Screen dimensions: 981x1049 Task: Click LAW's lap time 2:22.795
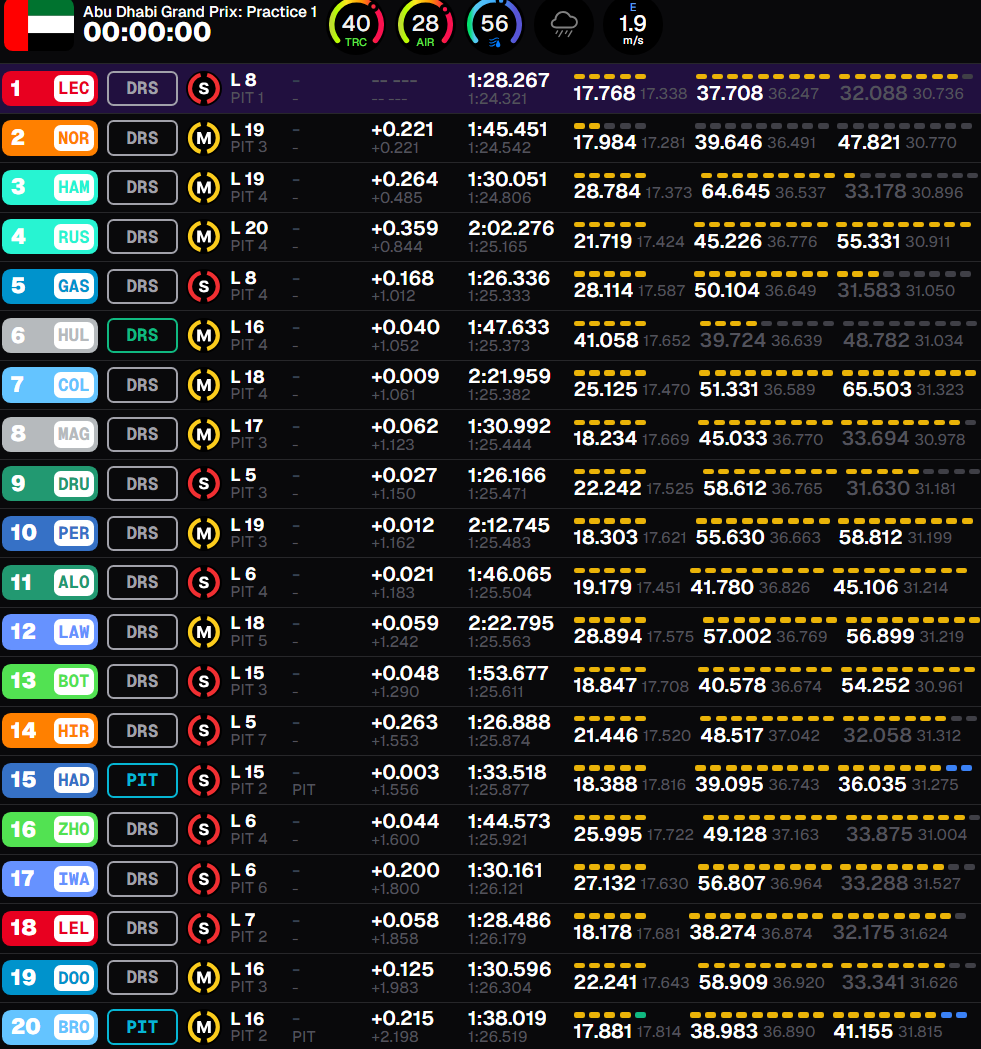511,624
